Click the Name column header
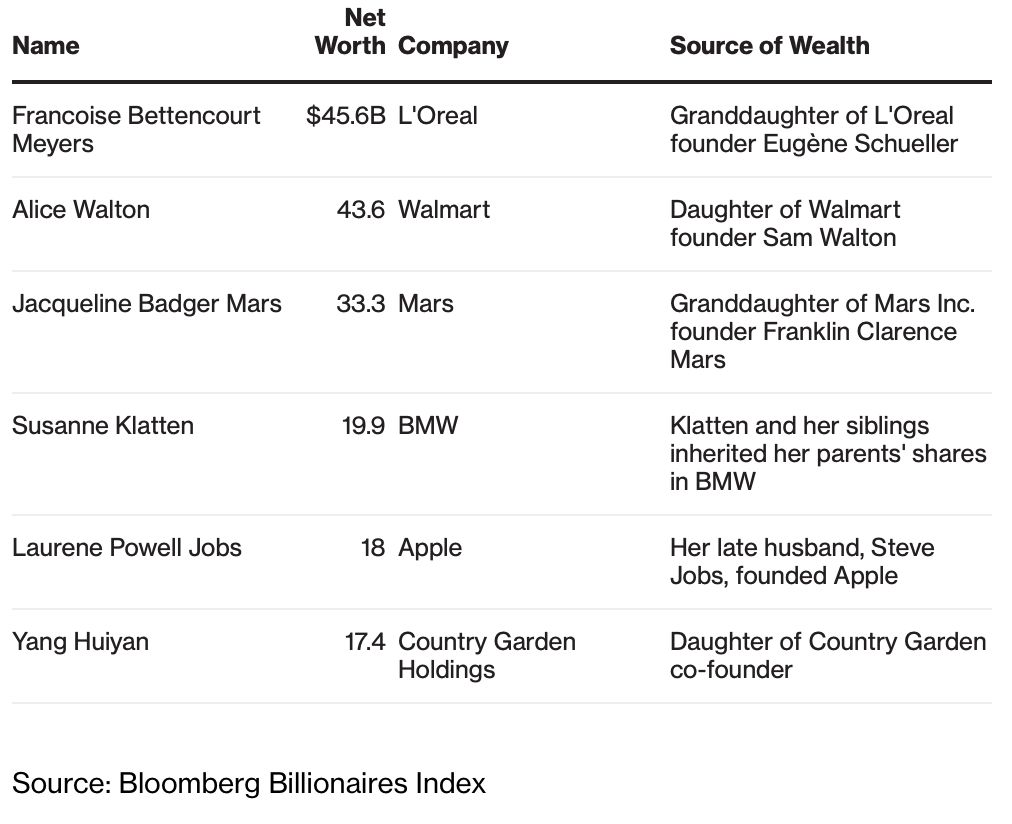Viewport: 1012px width, 824px height. click(45, 46)
